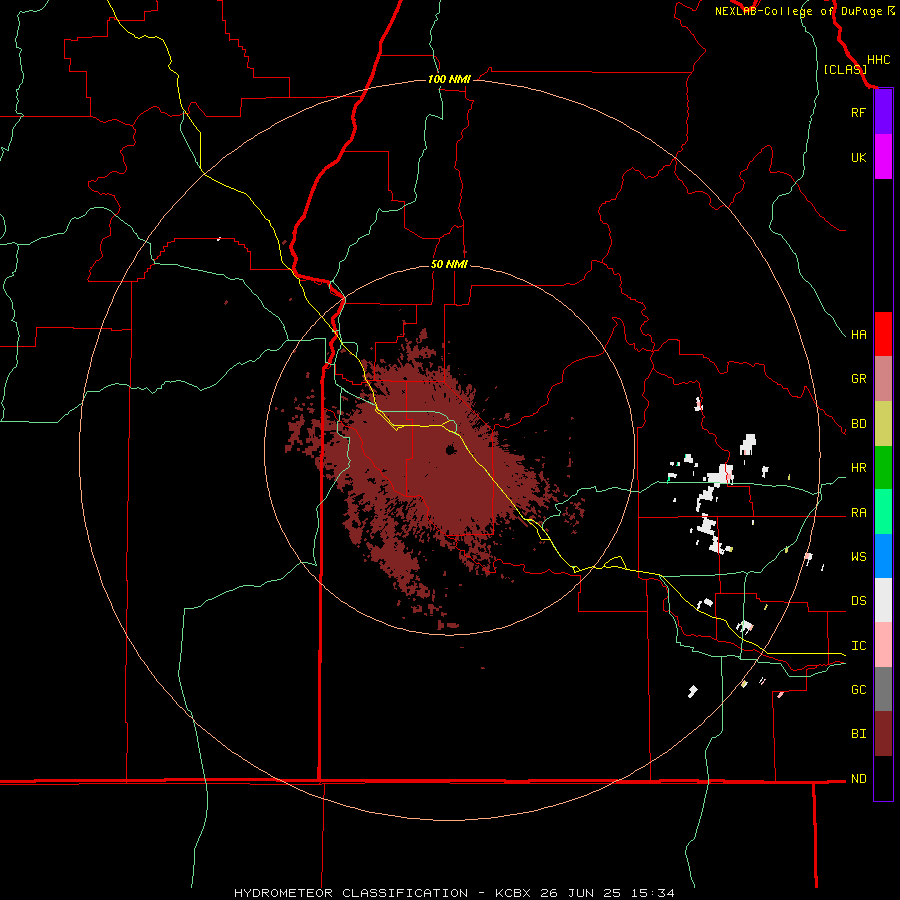Click the 50 NMI range ring label
The image size is (900, 900).
(x=449, y=265)
